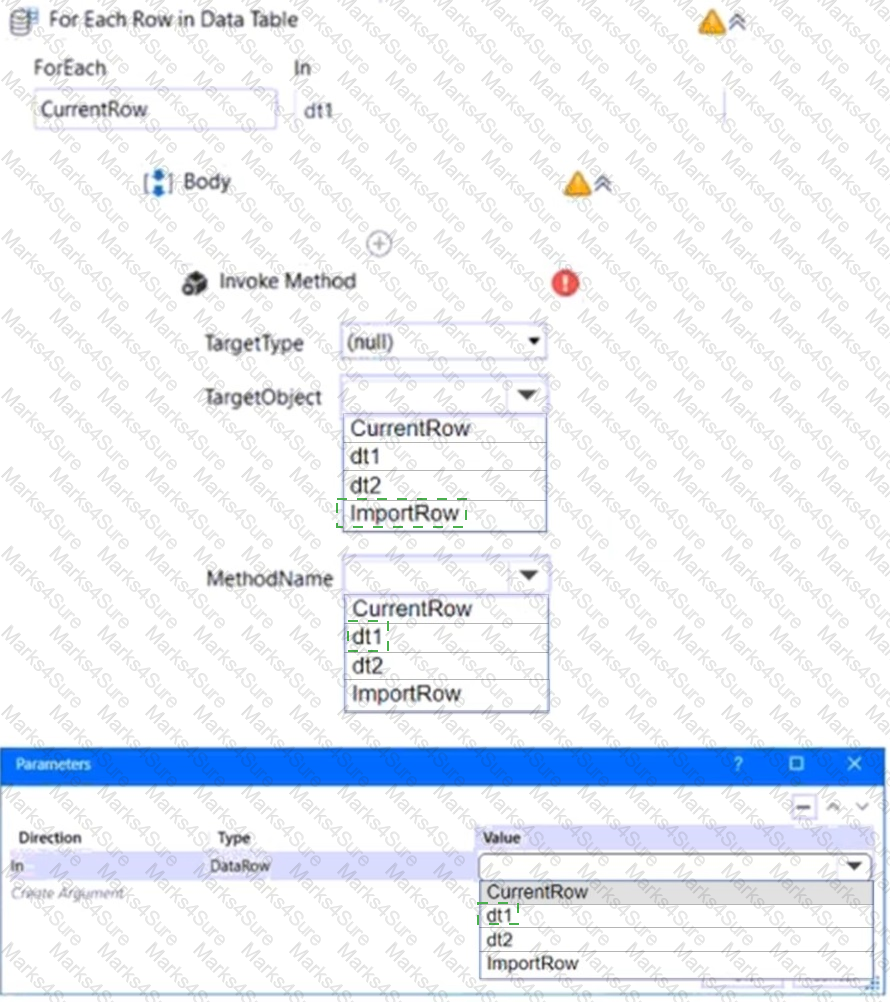
Task: Click the plus icon to add activity
Action: [379, 243]
